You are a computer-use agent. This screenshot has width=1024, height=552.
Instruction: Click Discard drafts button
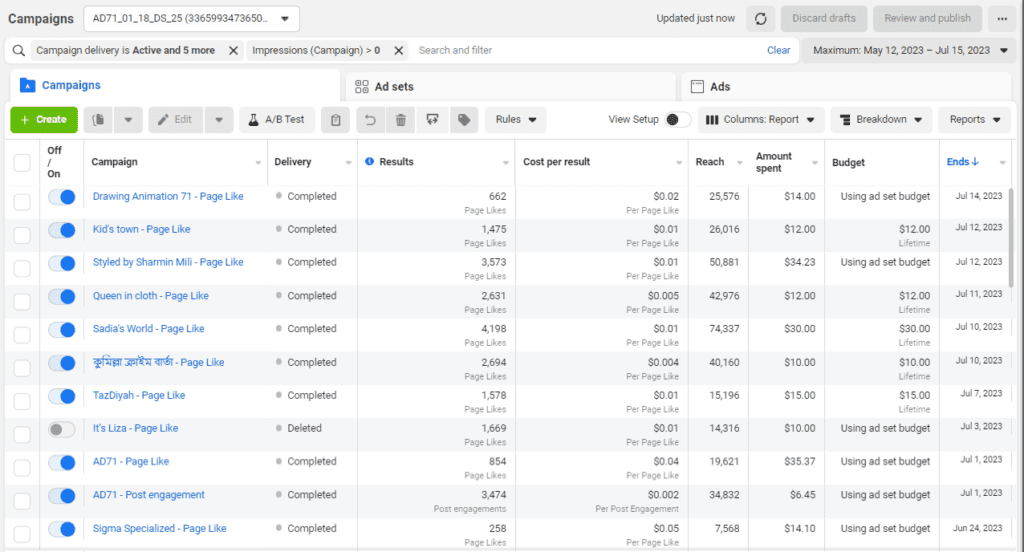point(824,19)
